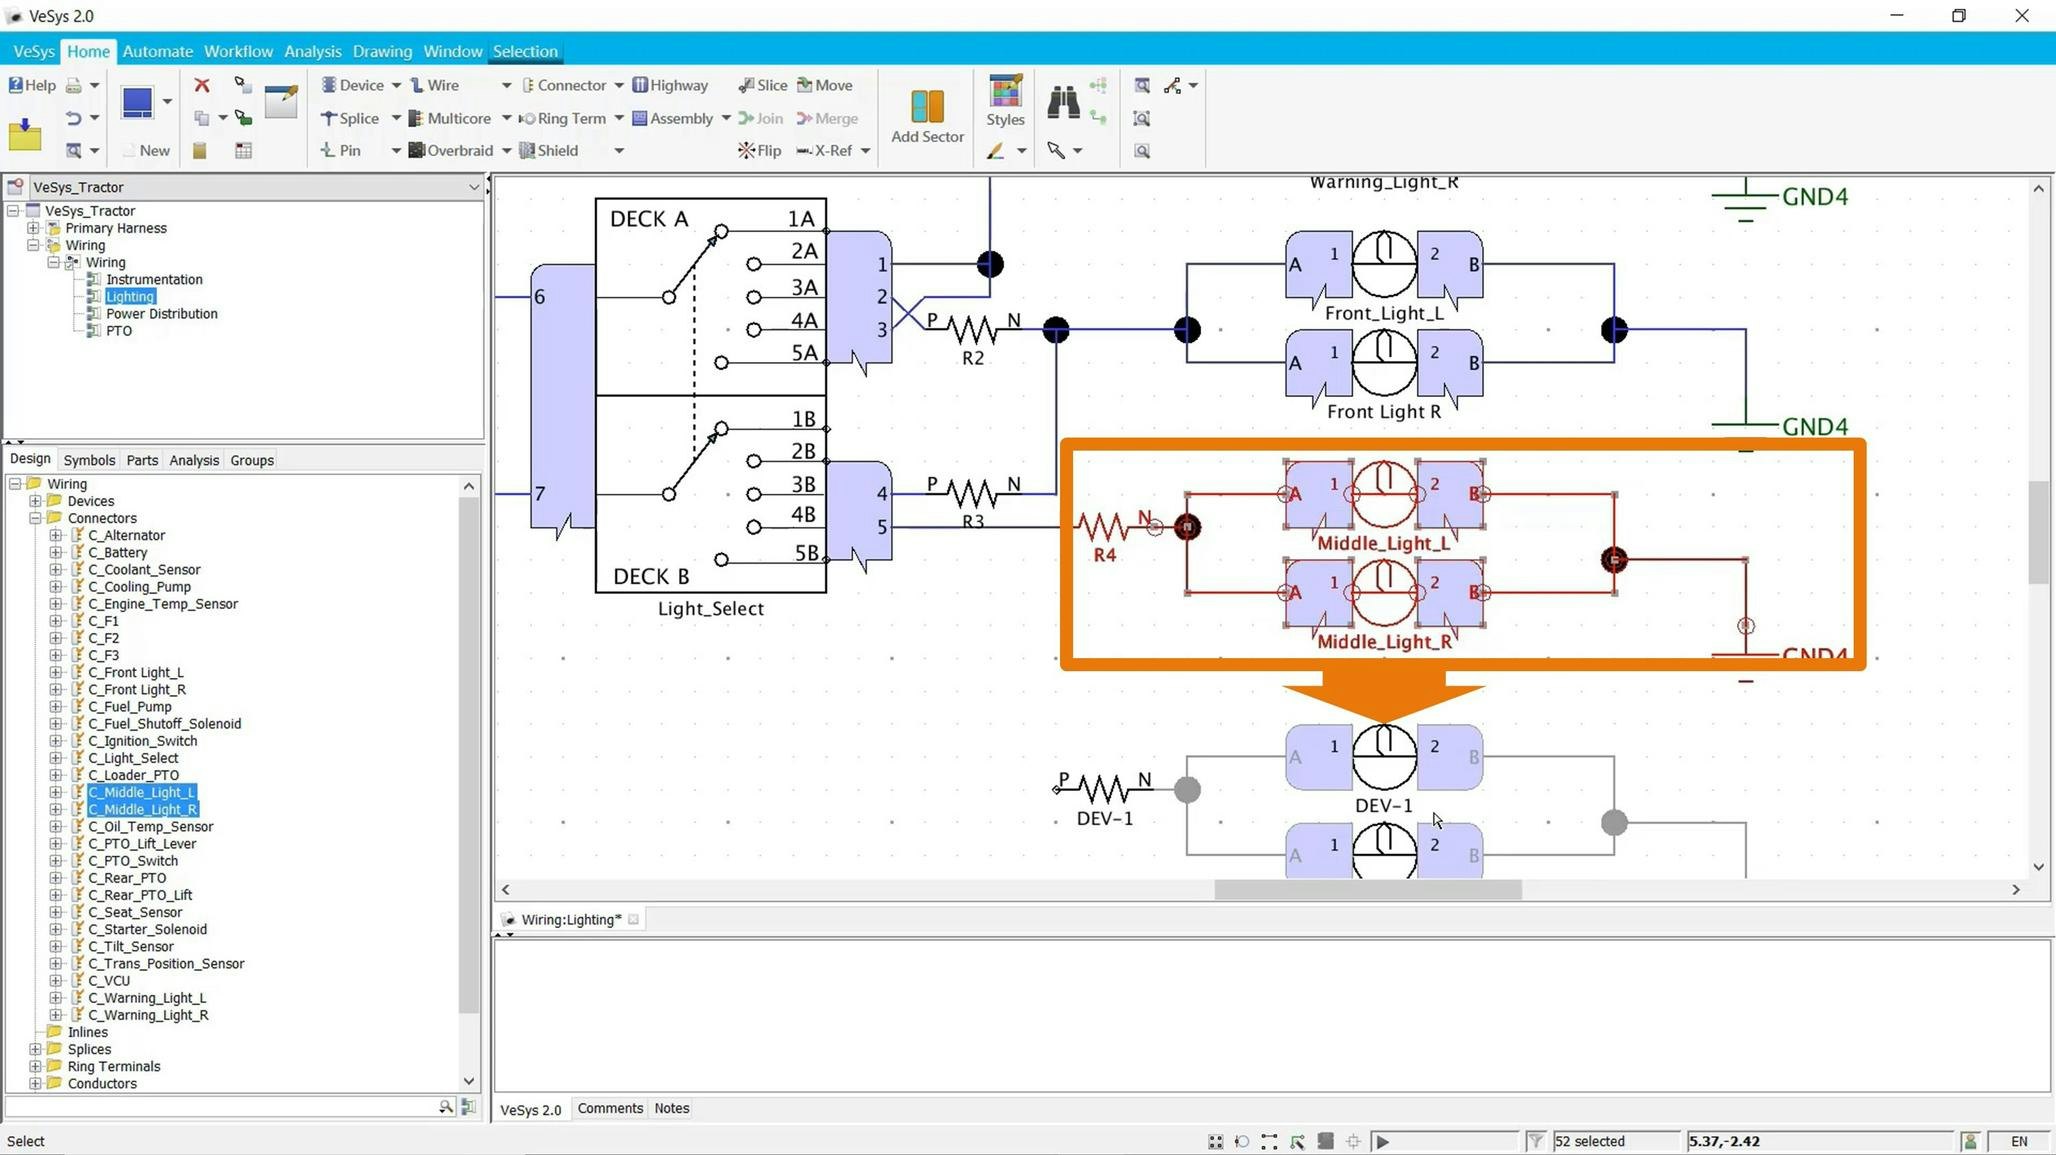Click the filter icon in status bar
2056x1155 pixels.
point(1536,1141)
